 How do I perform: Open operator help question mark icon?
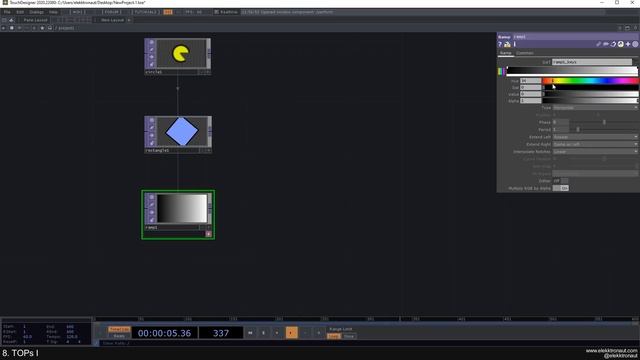pyautogui.click(x=500, y=44)
